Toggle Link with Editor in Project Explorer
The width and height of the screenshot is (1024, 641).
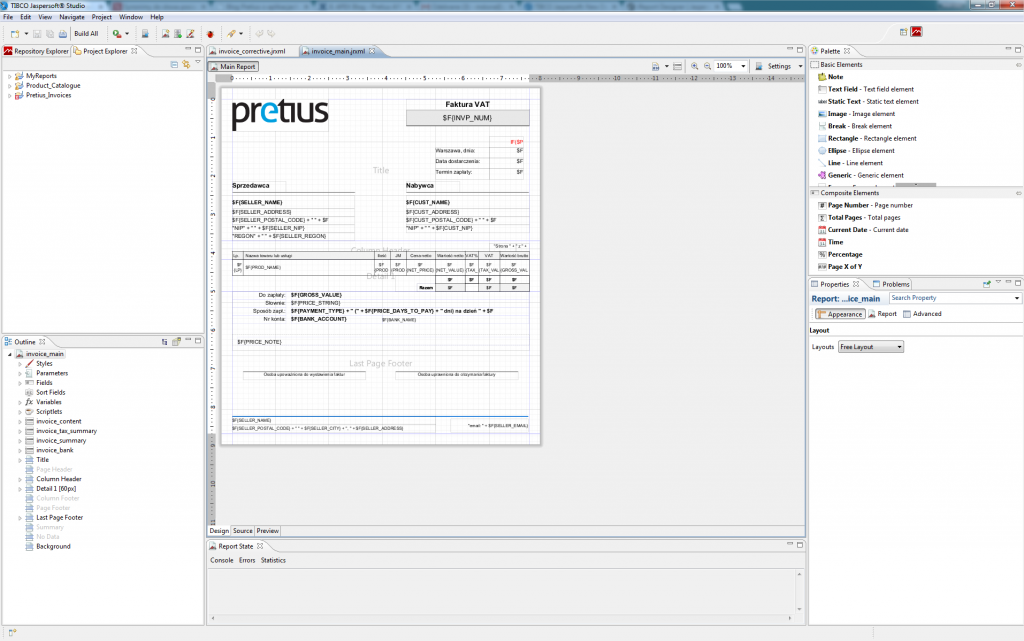187,65
